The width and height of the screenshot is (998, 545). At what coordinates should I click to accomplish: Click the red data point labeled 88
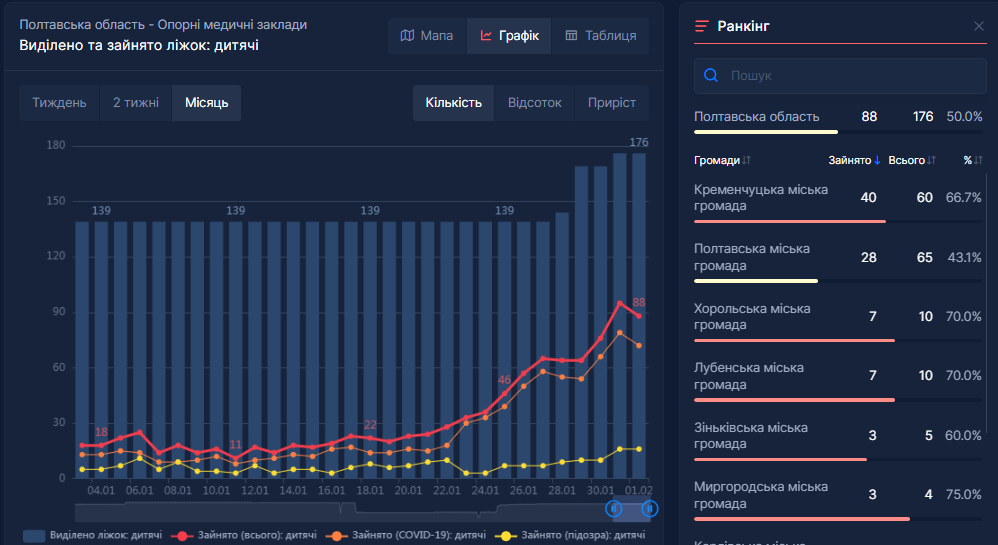[639, 316]
